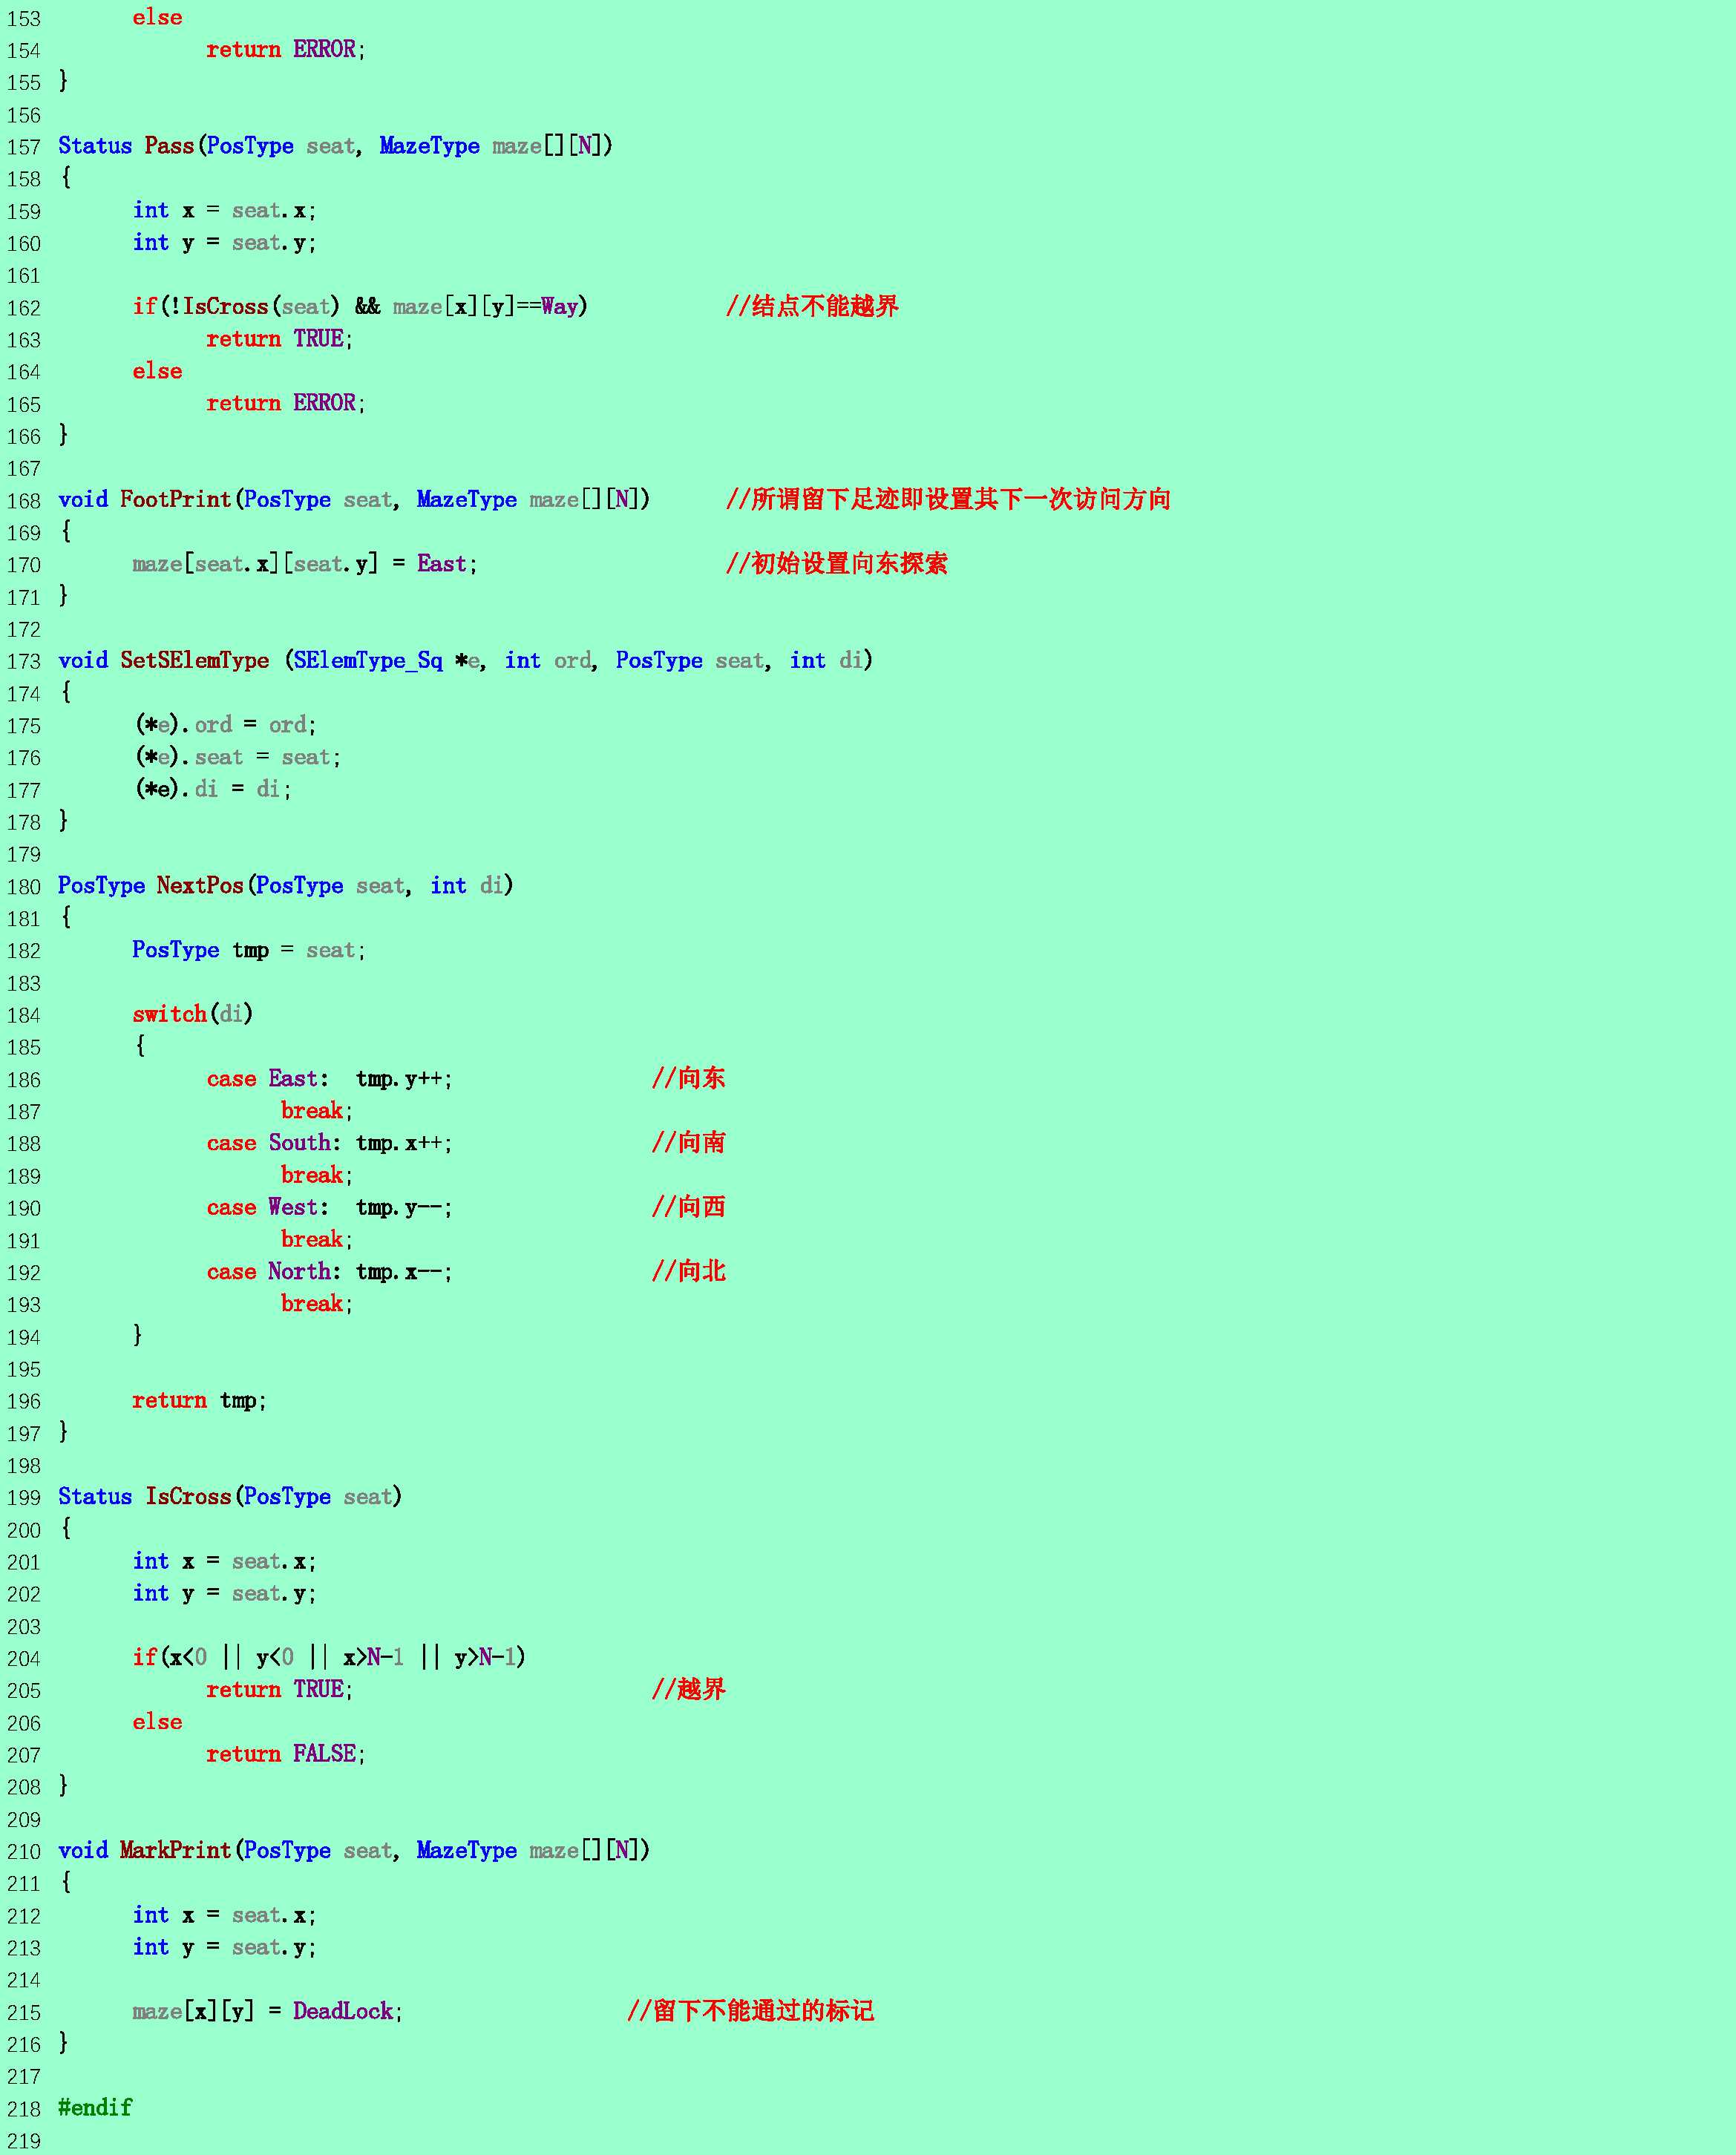Click line number 199

coord(24,1498)
